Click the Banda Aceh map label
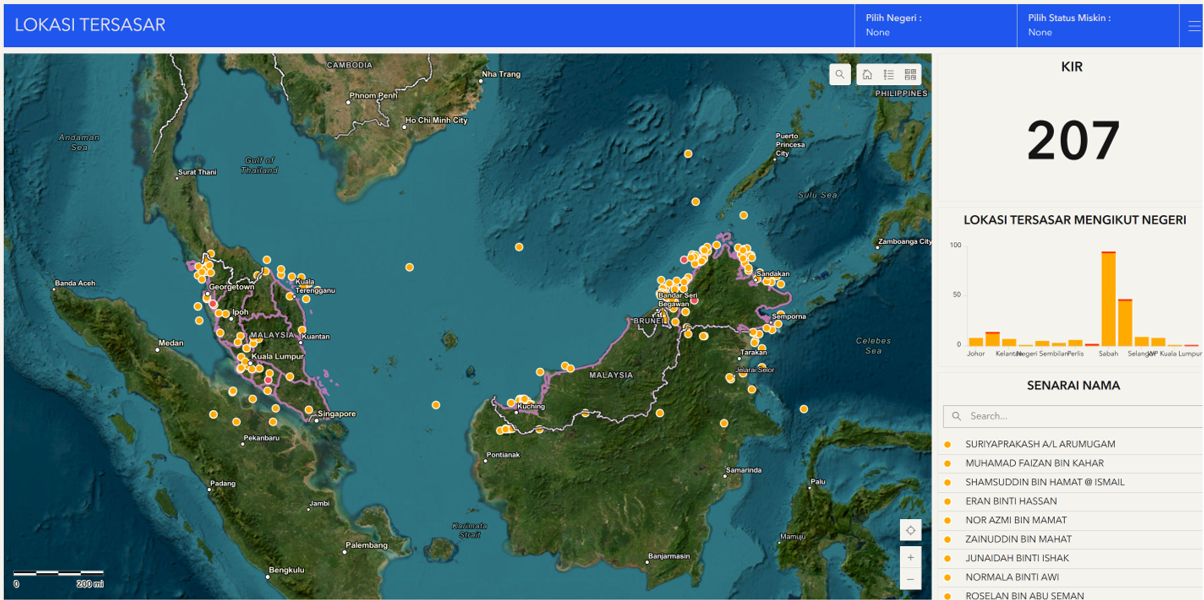Screen dimensions: 1204x600 coord(74,283)
